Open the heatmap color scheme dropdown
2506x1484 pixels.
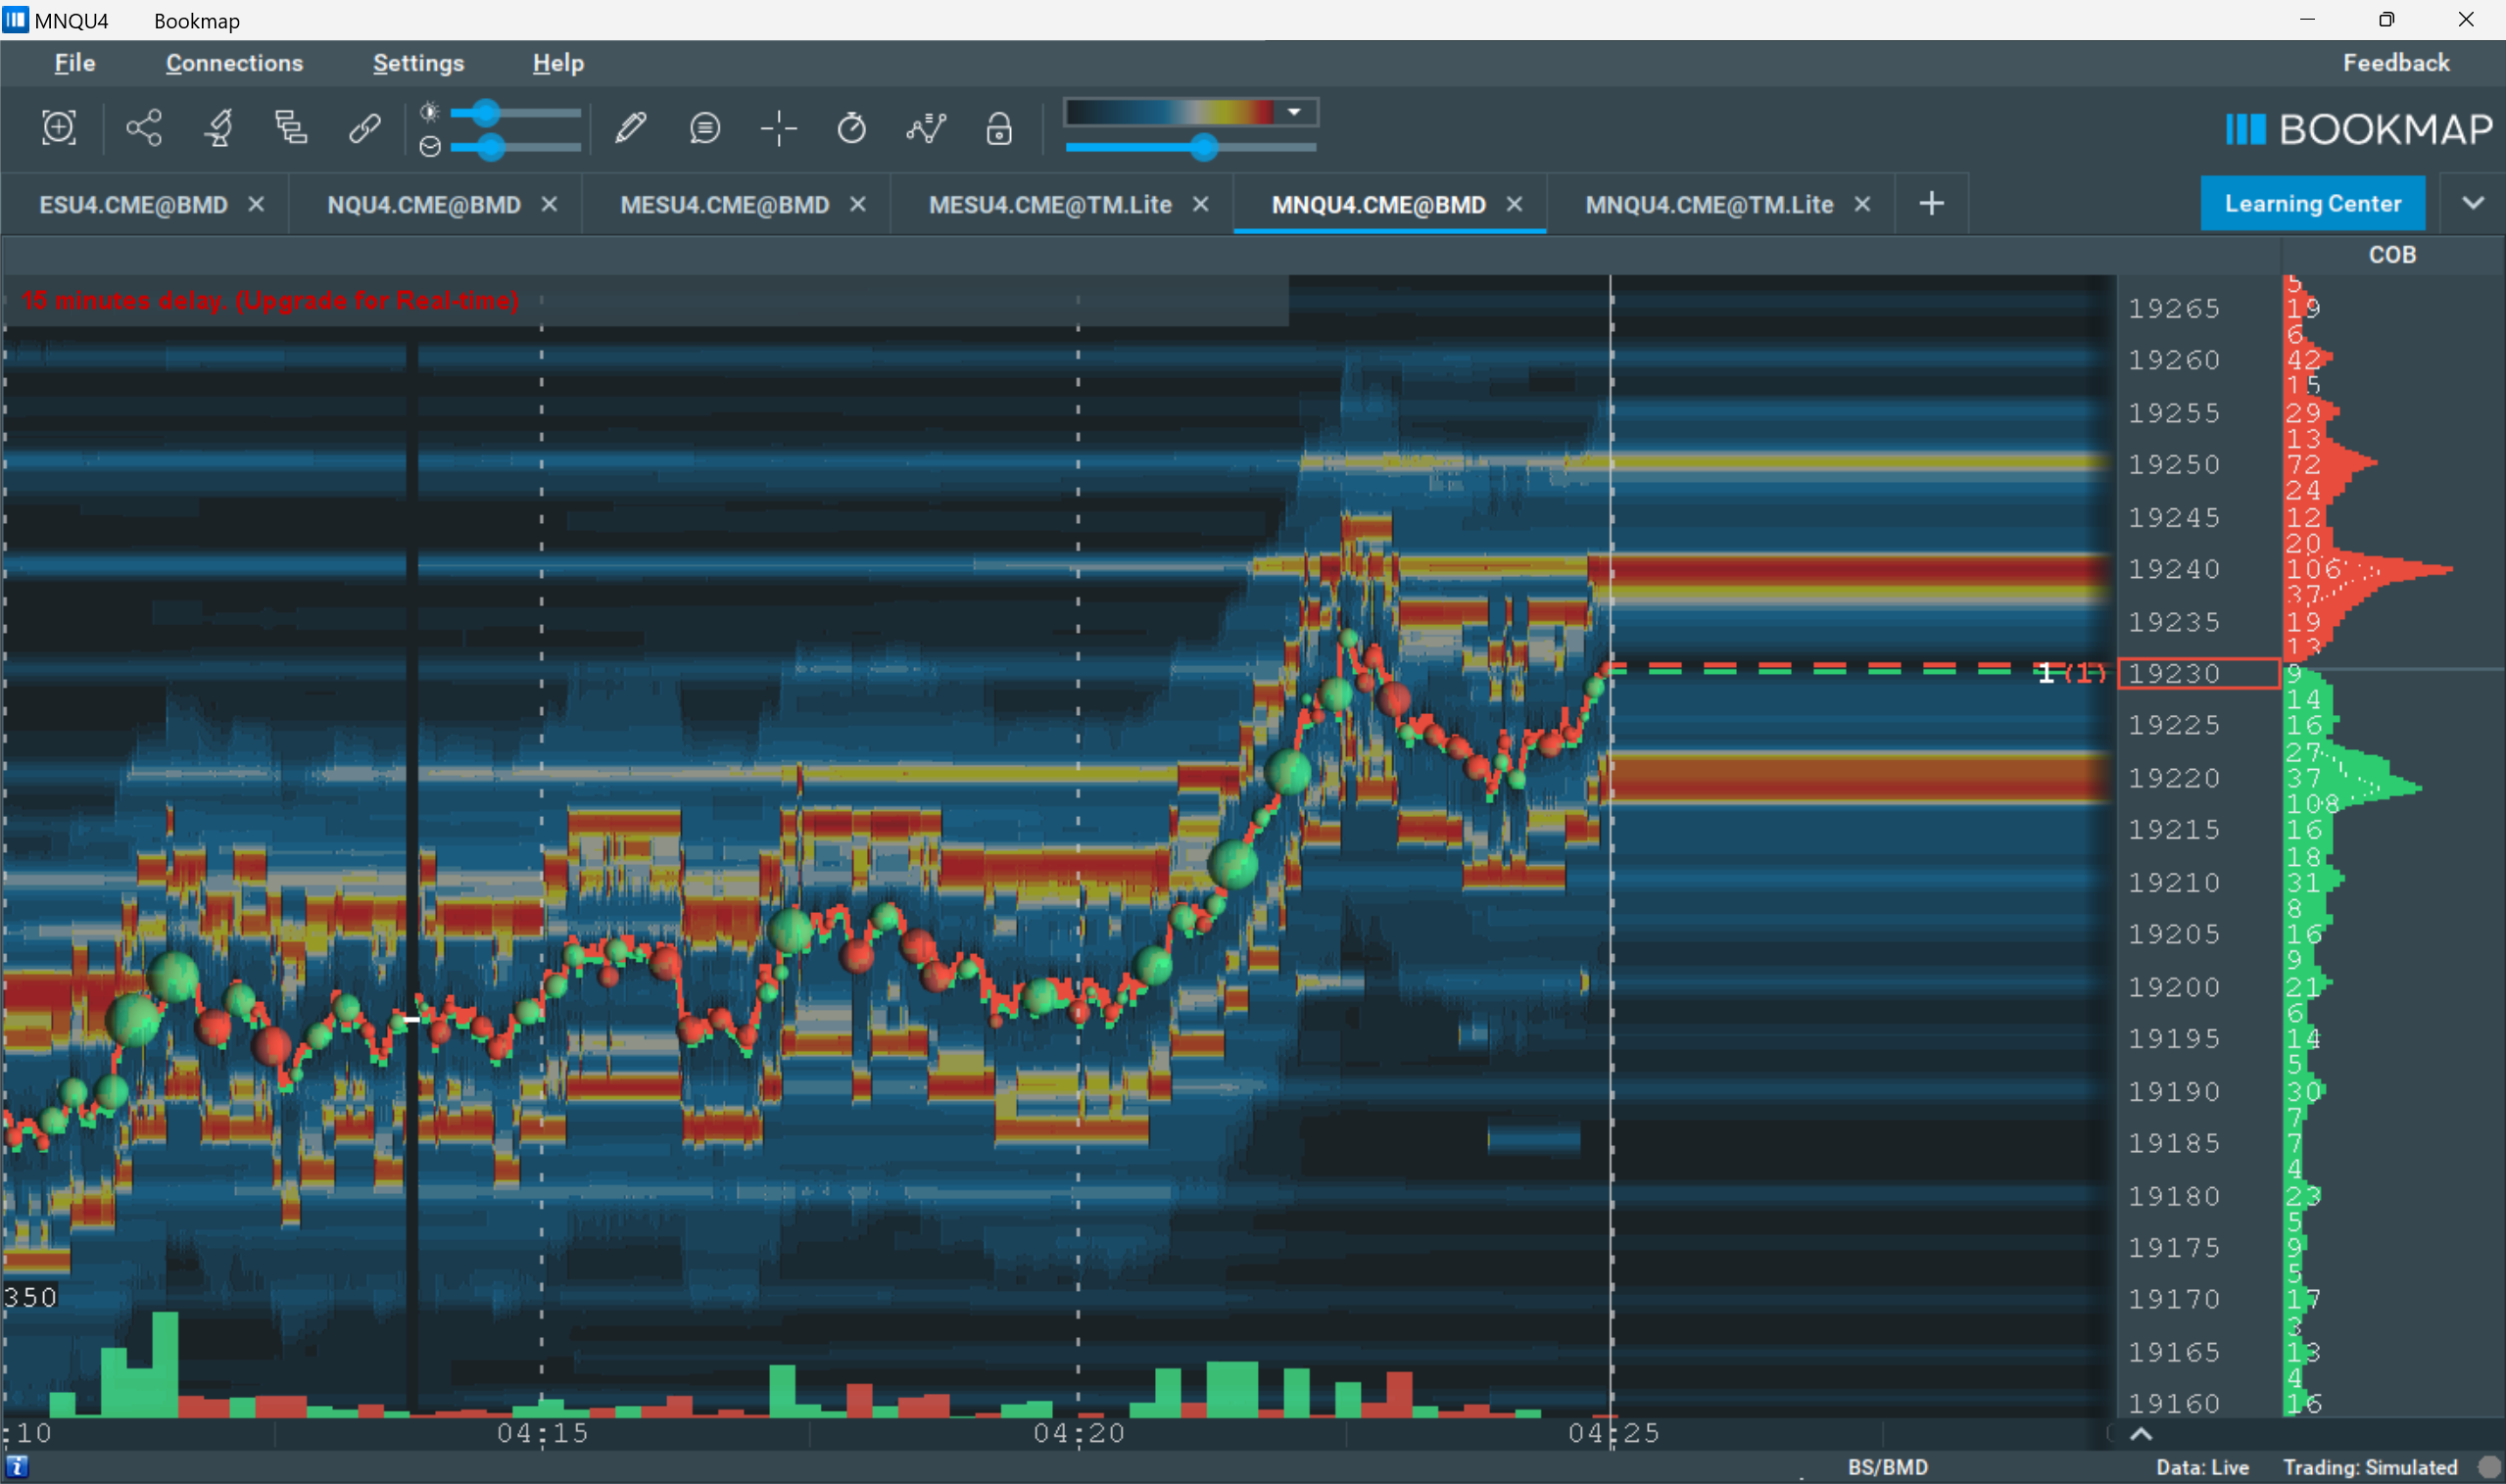1294,111
